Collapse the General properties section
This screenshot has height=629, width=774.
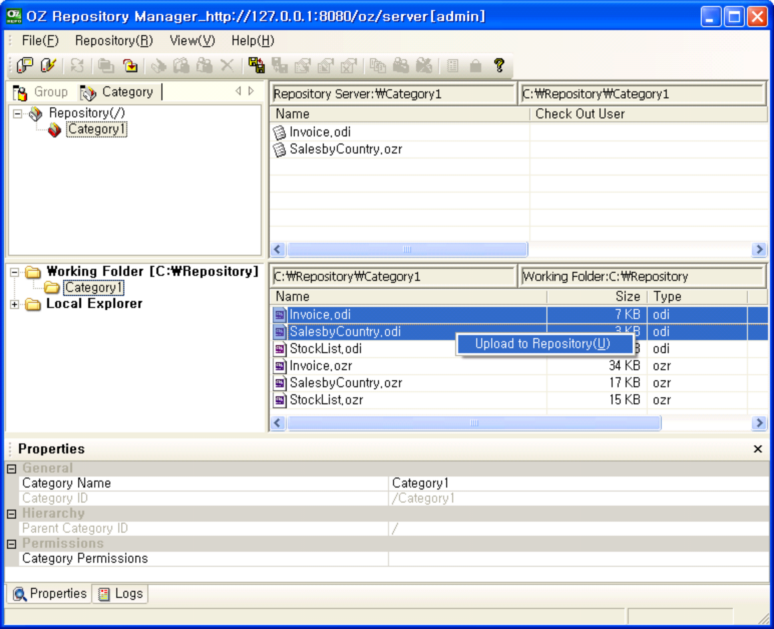coord(12,469)
